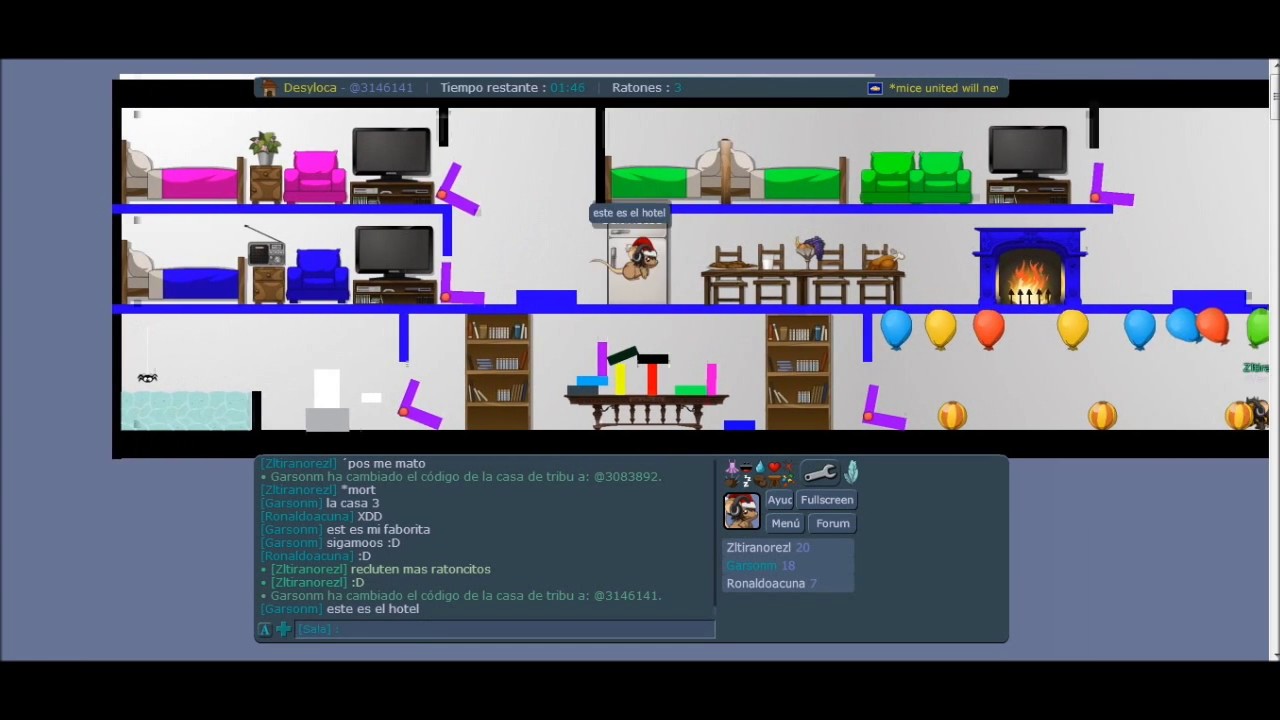Select the laughing mouth emote icon
Viewport: 1280px width, 720px height.
[x=746, y=467]
